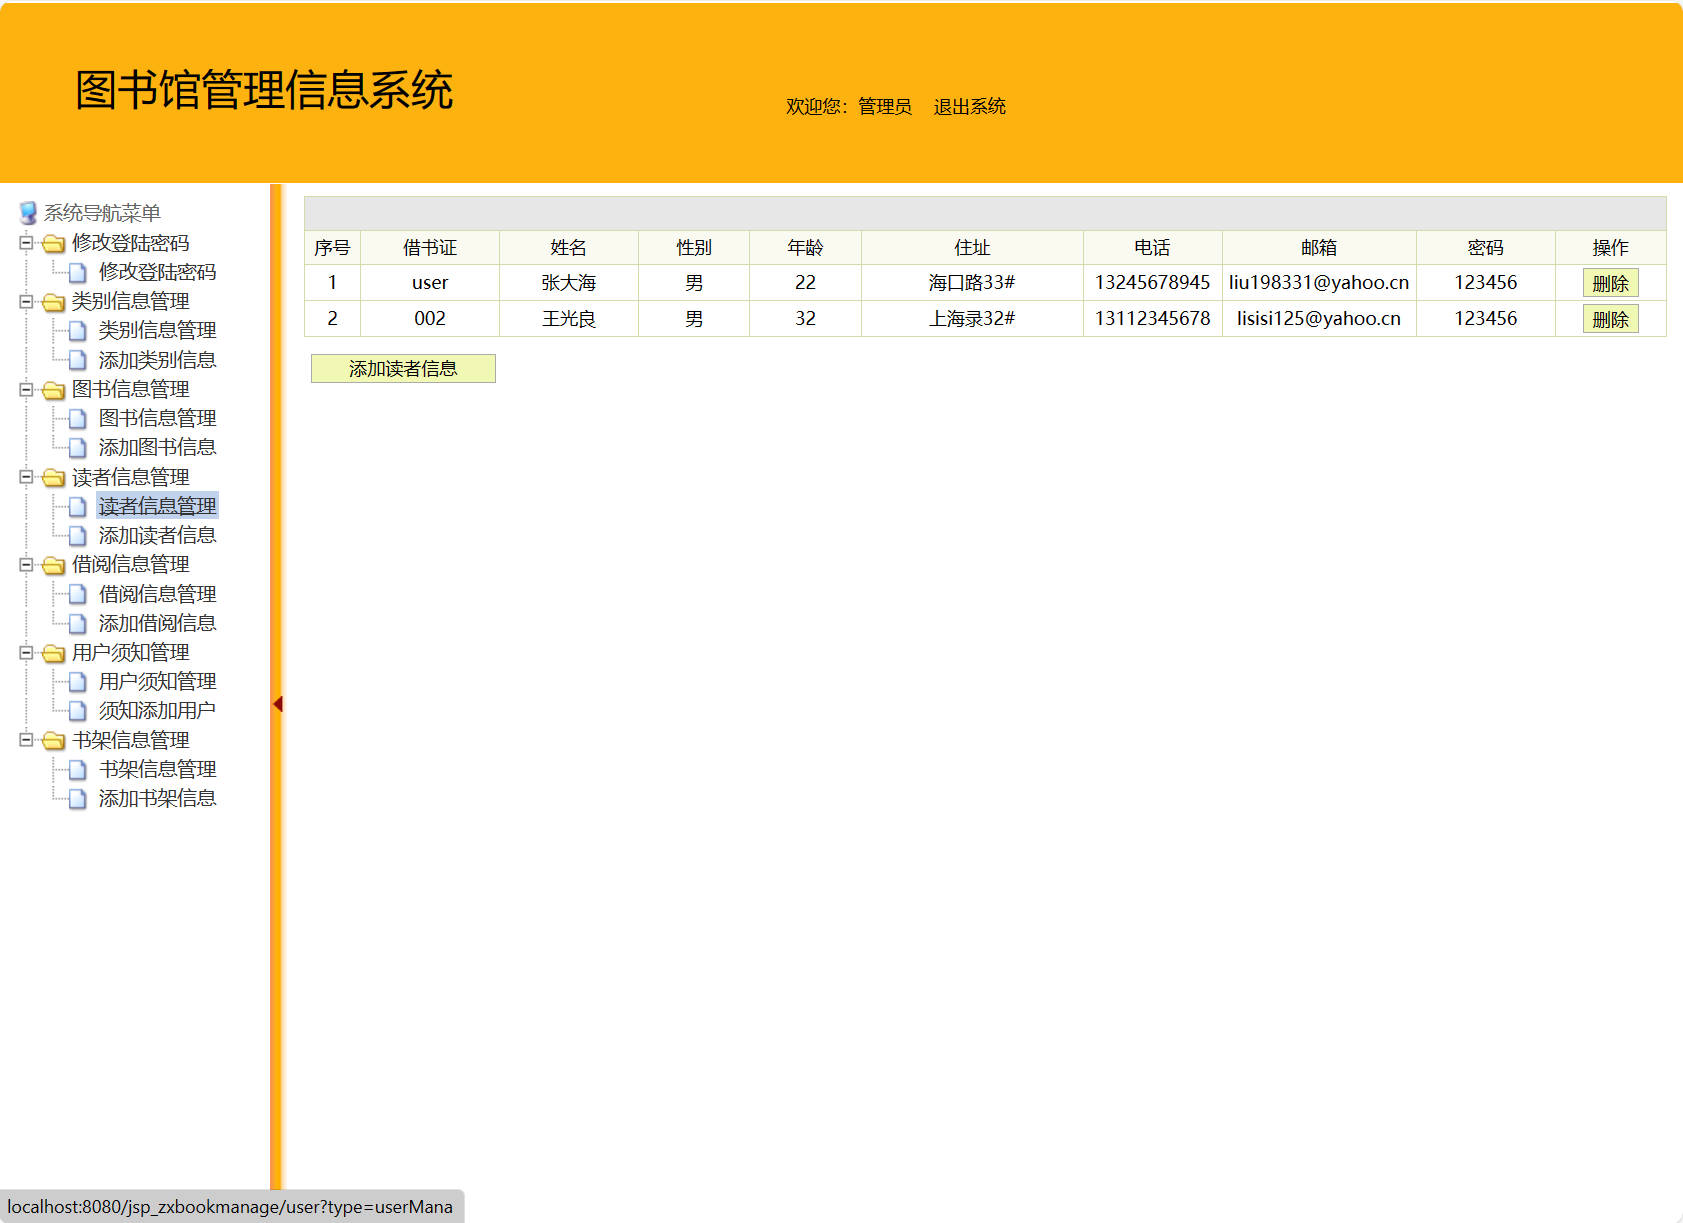This screenshot has height=1223, width=1683.
Task: Collapse the 用户须知管理 tree node
Action: click(x=26, y=653)
